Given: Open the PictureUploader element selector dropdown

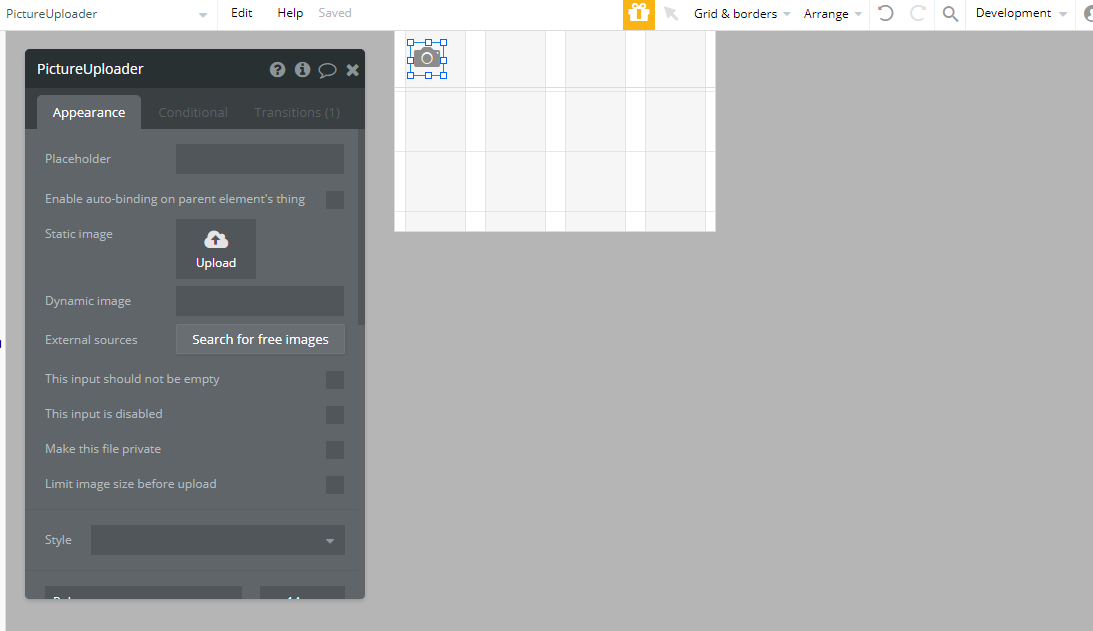Looking at the screenshot, I should pyautogui.click(x=107, y=14).
